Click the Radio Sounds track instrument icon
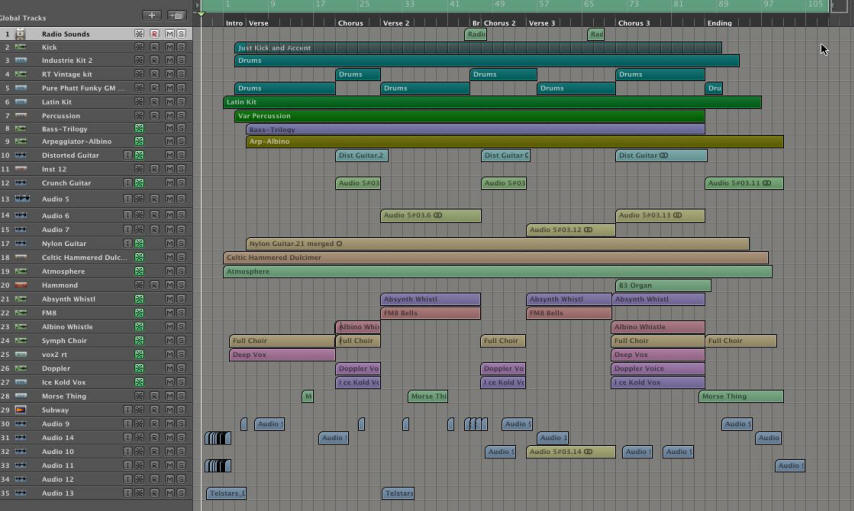 pyautogui.click(x=21, y=34)
